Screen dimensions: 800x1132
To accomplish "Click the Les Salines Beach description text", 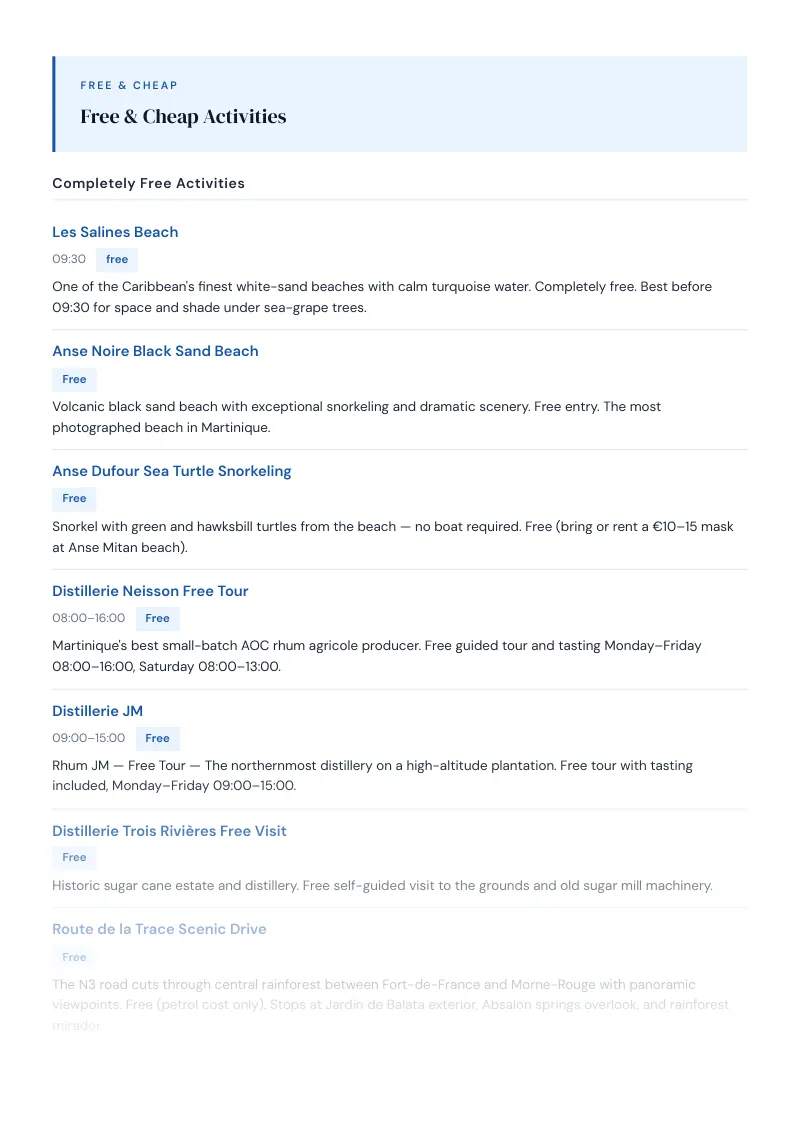I will click(x=382, y=297).
